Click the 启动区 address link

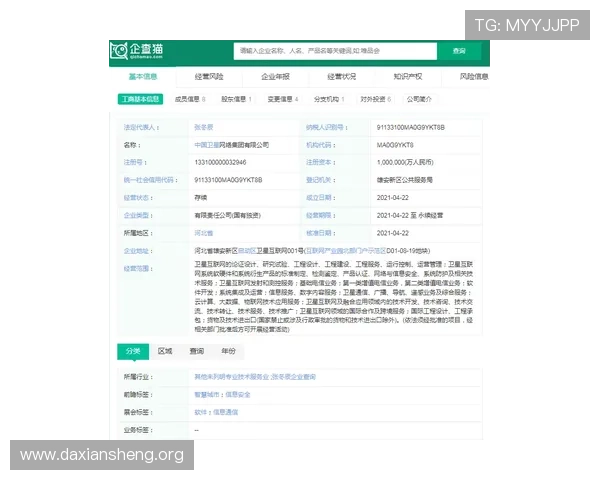click(247, 251)
